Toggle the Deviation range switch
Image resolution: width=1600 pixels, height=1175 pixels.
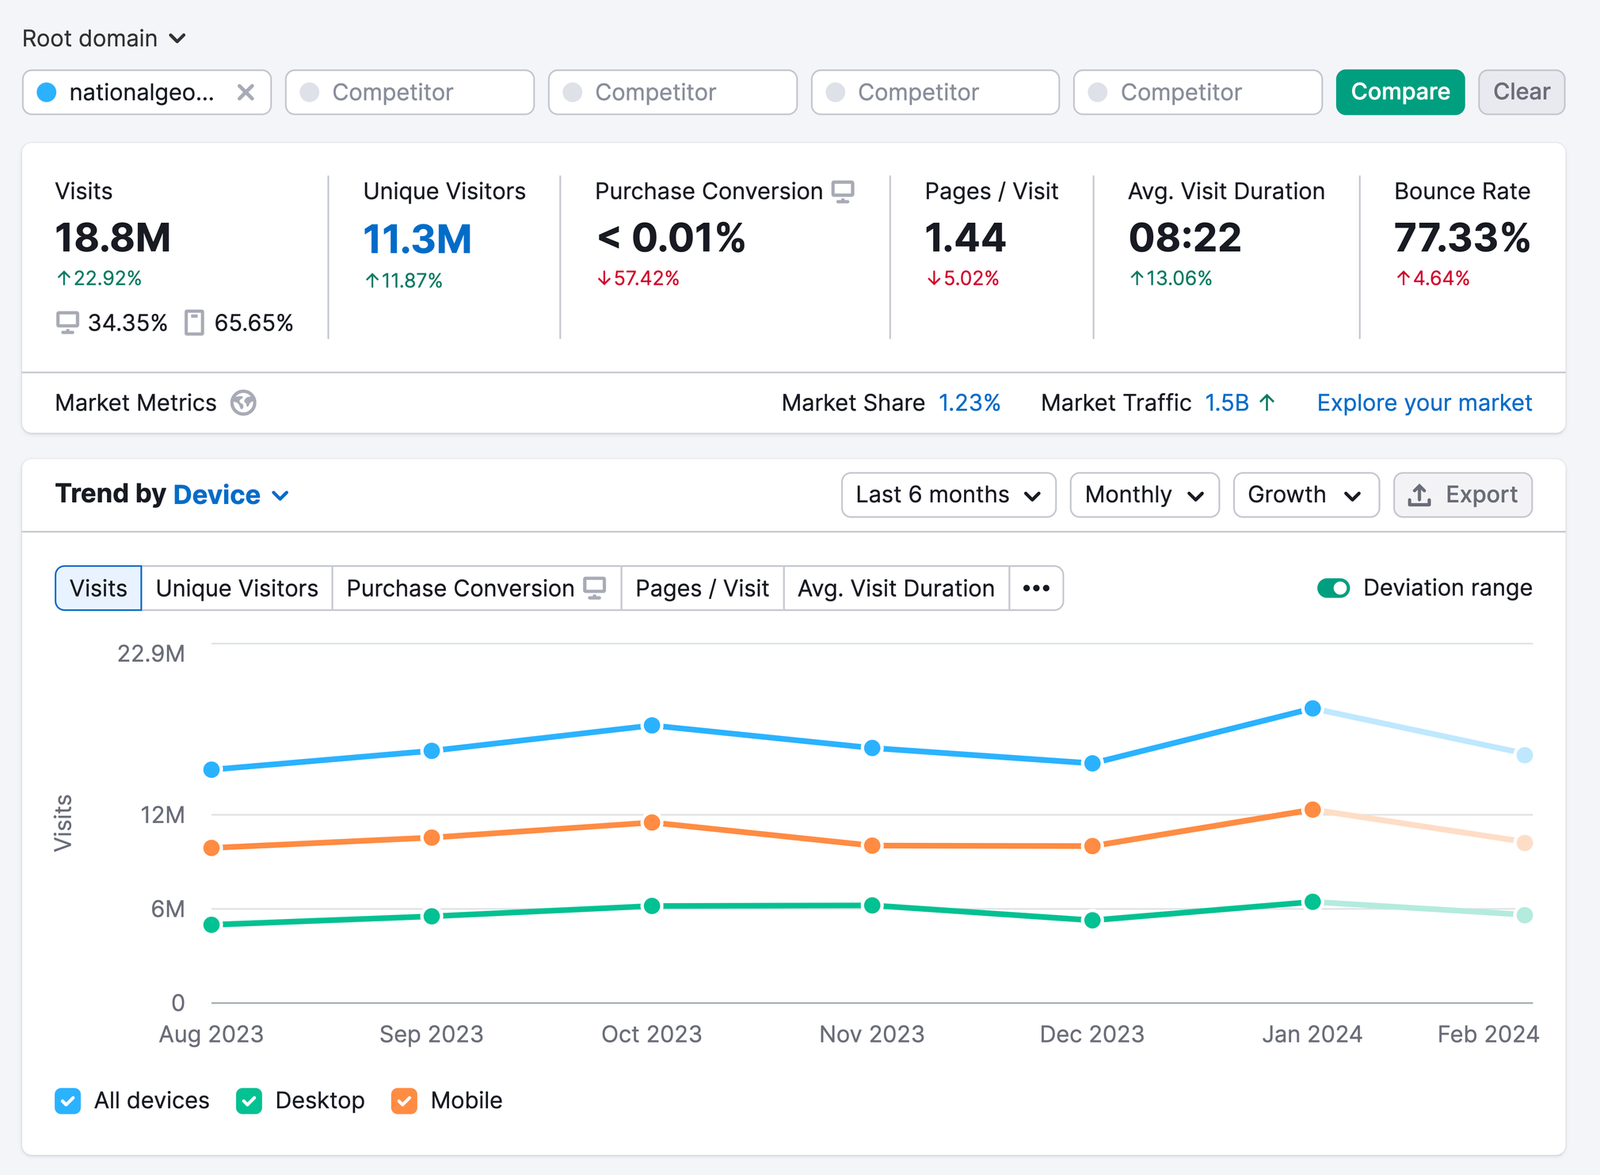(x=1333, y=588)
